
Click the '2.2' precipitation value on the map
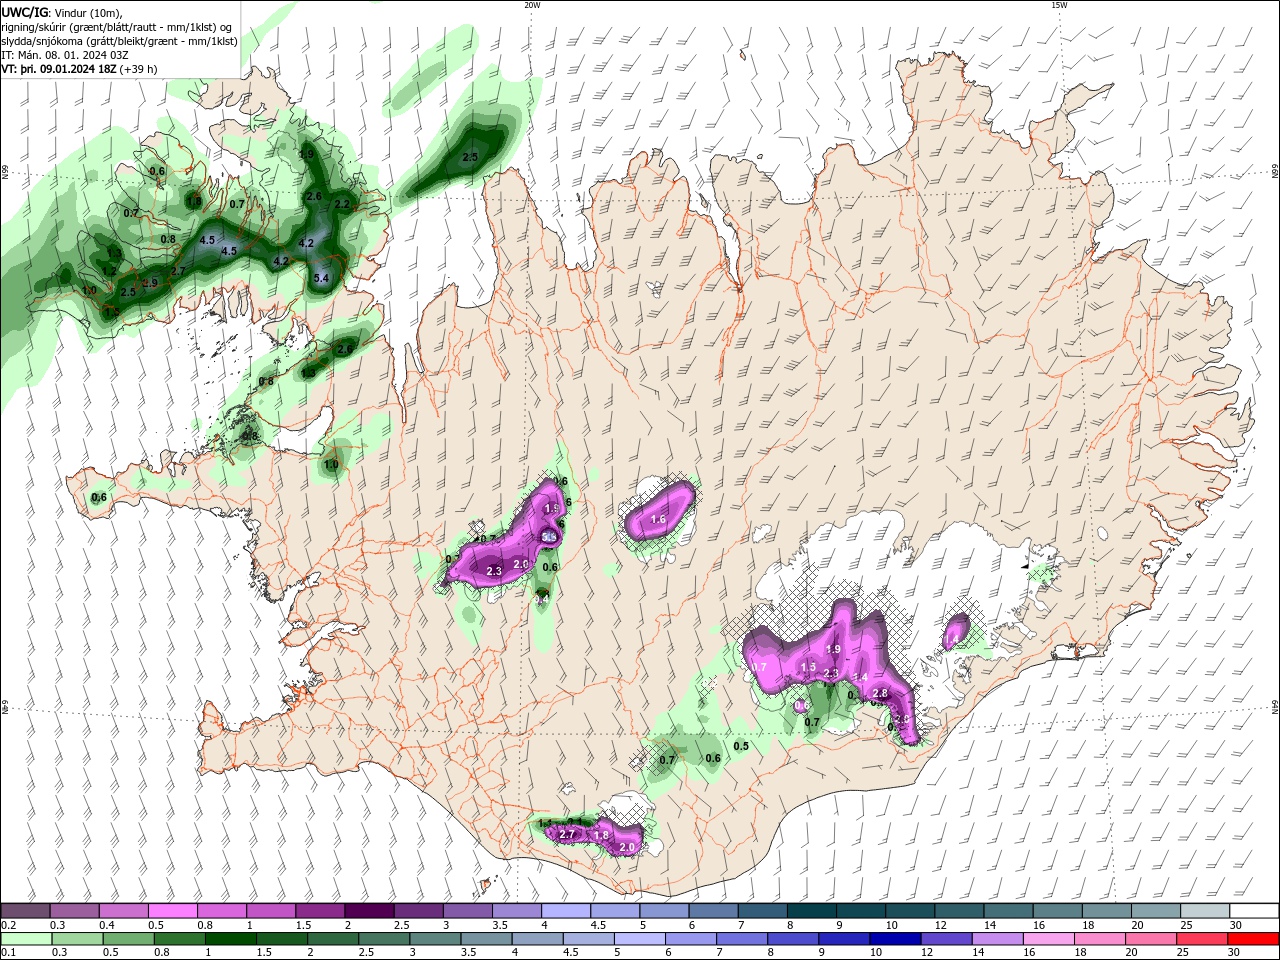[342, 204]
